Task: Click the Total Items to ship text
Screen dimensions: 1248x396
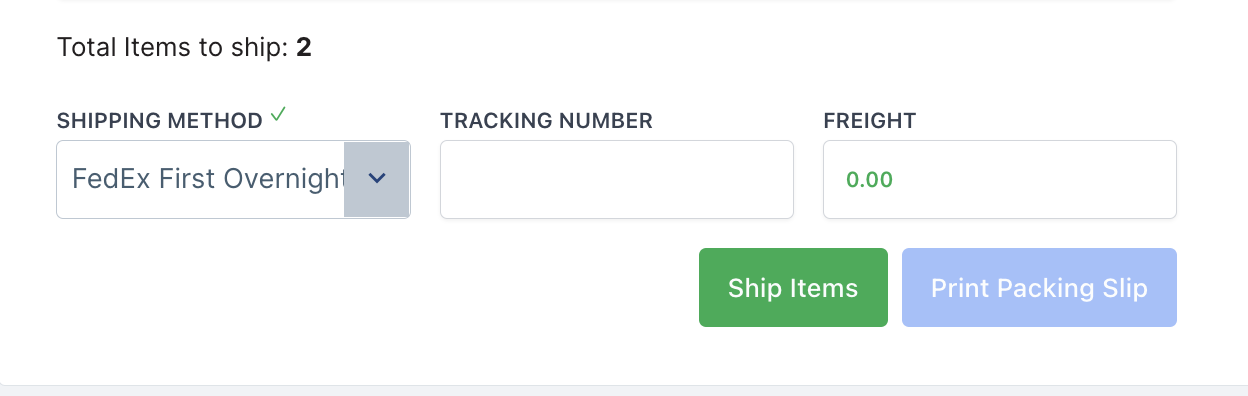Action: coord(173,47)
